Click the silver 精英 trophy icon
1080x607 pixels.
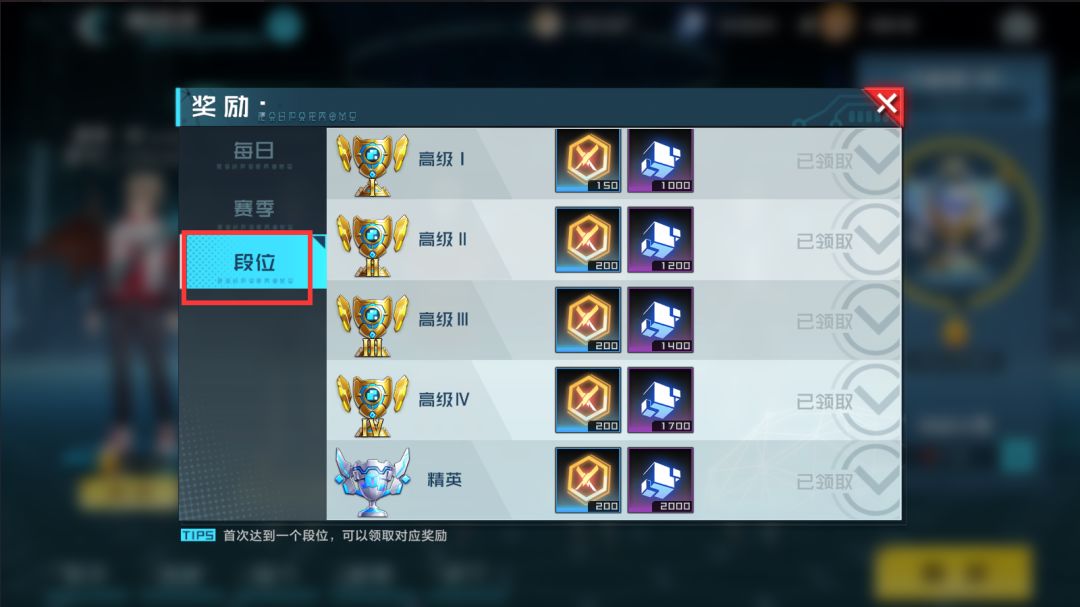(372, 482)
